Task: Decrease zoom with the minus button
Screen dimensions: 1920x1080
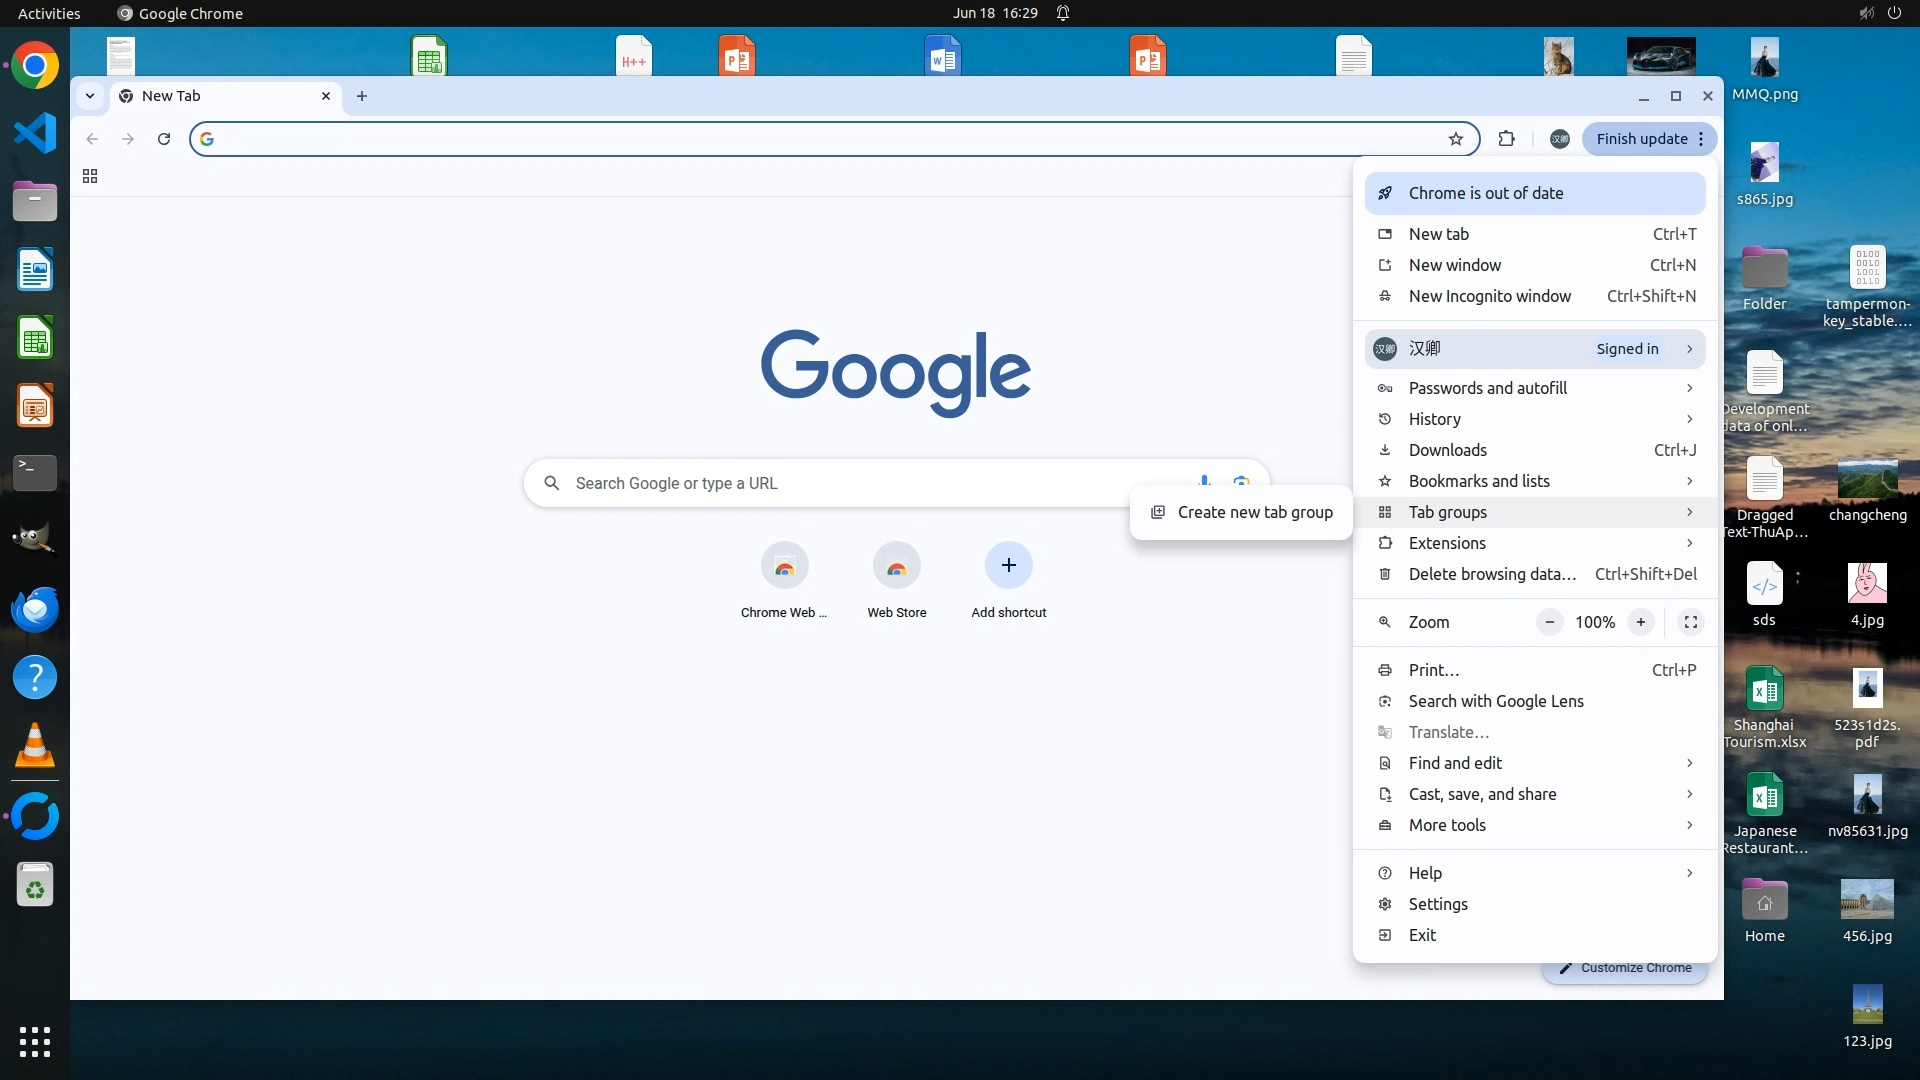Action: tap(1549, 622)
